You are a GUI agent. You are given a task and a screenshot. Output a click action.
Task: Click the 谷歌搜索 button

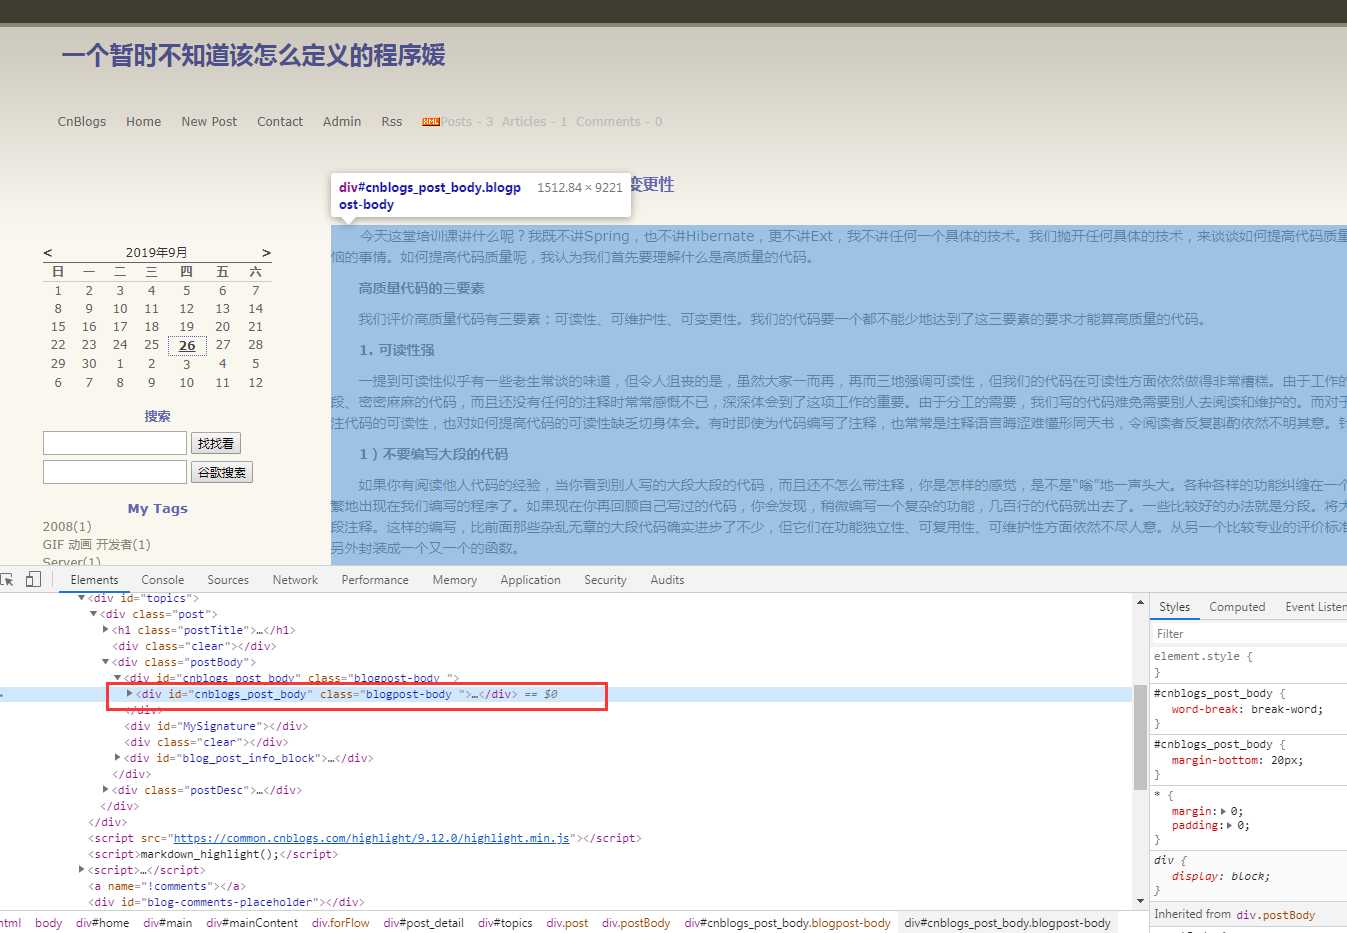coord(222,472)
